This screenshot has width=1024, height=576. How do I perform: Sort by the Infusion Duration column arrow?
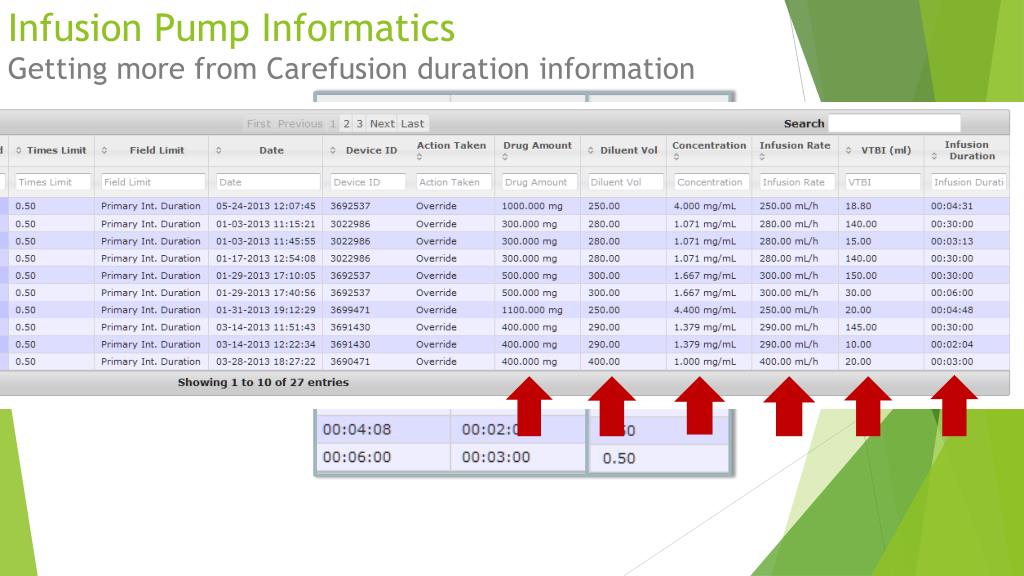[x=934, y=156]
